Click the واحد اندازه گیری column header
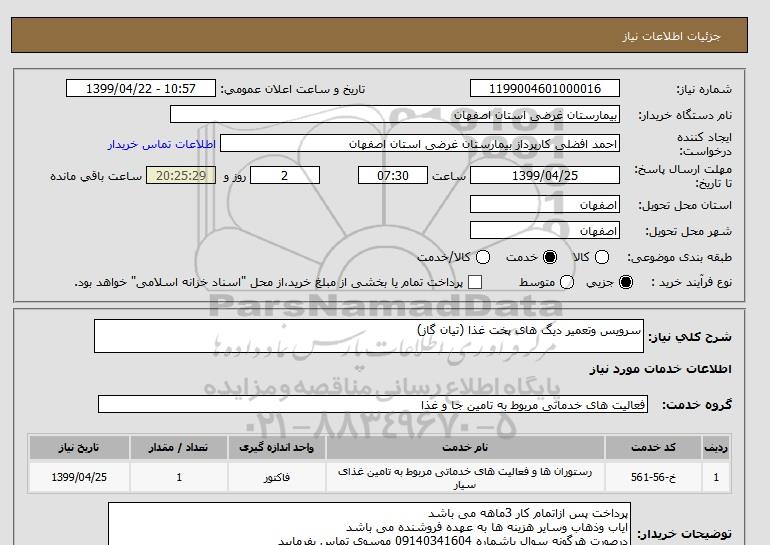 (x=276, y=447)
